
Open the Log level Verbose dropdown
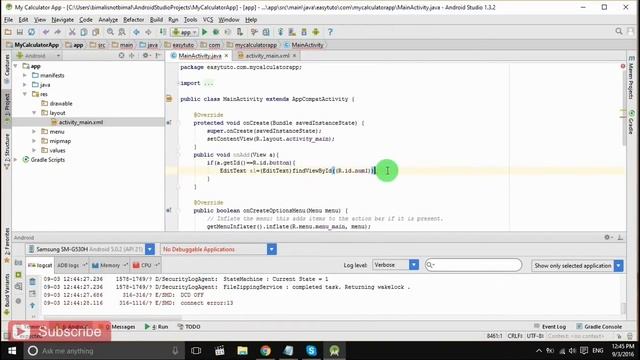[x=395, y=265]
